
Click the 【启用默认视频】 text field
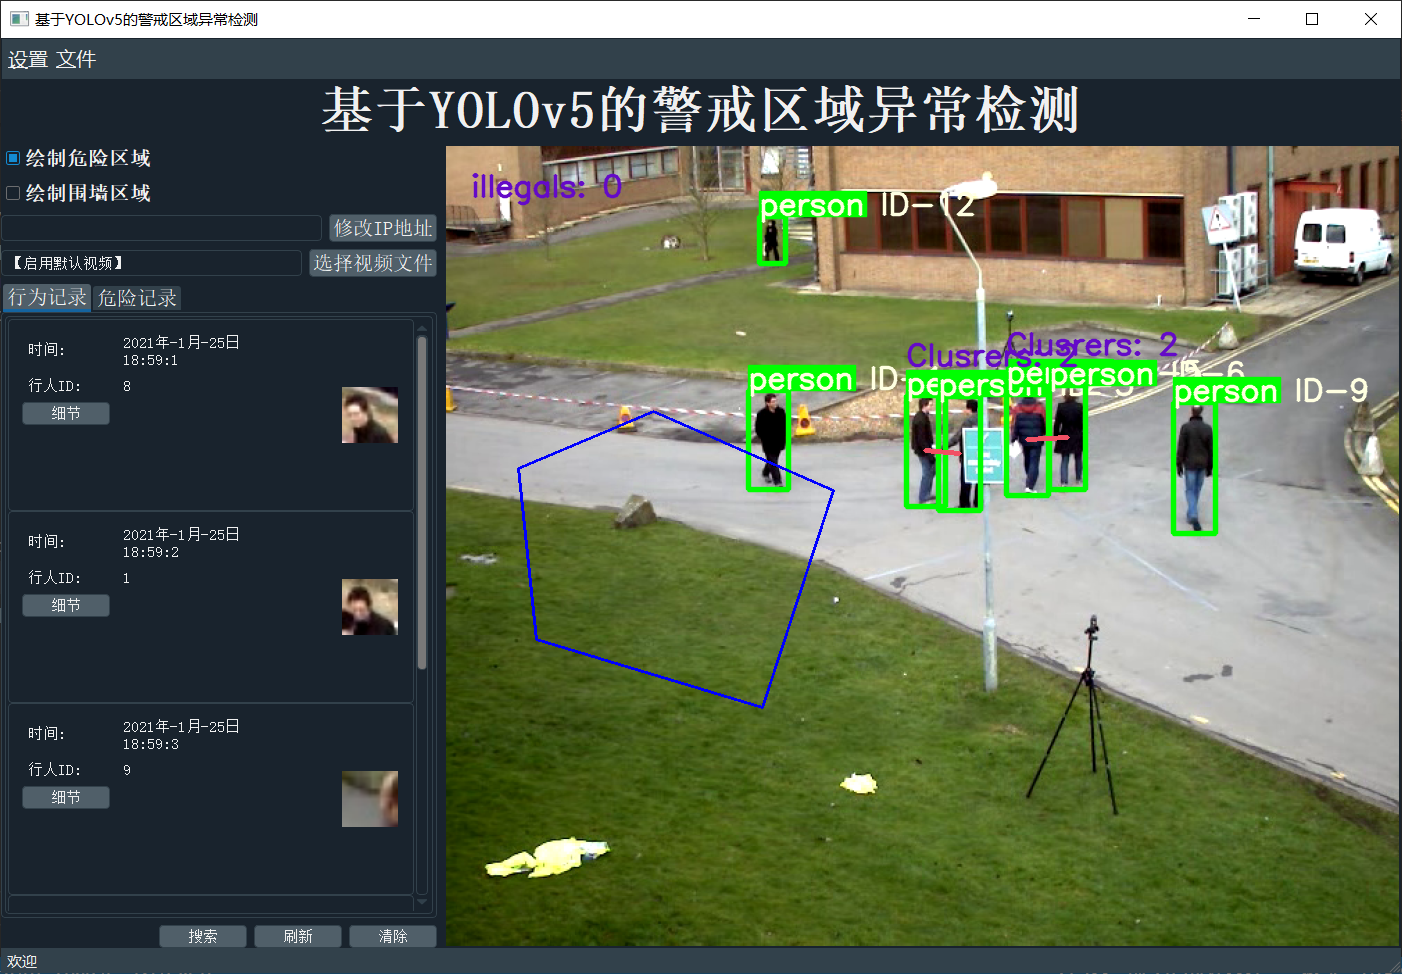pyautogui.click(x=151, y=263)
